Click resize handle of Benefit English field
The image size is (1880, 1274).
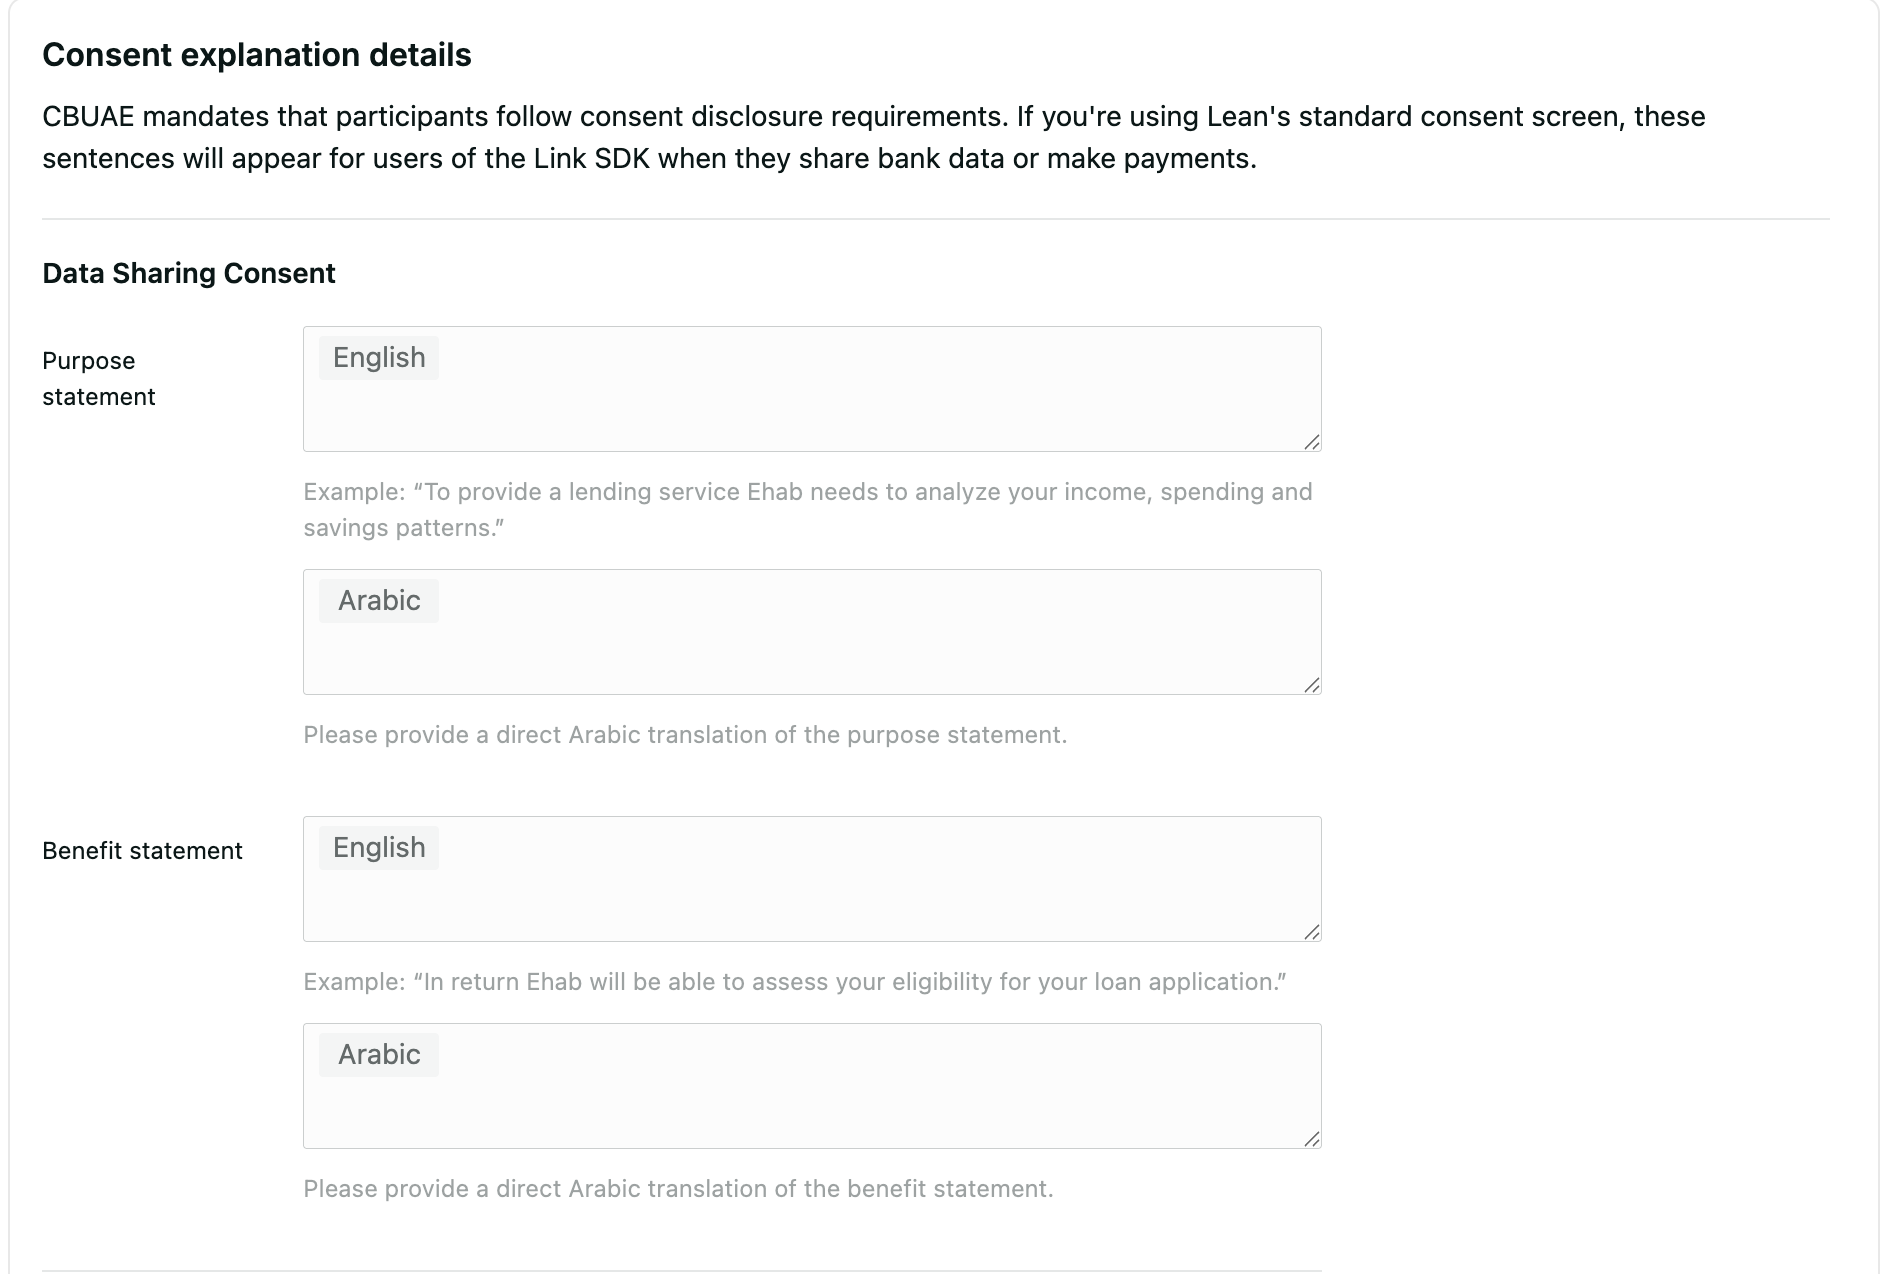pos(1311,932)
